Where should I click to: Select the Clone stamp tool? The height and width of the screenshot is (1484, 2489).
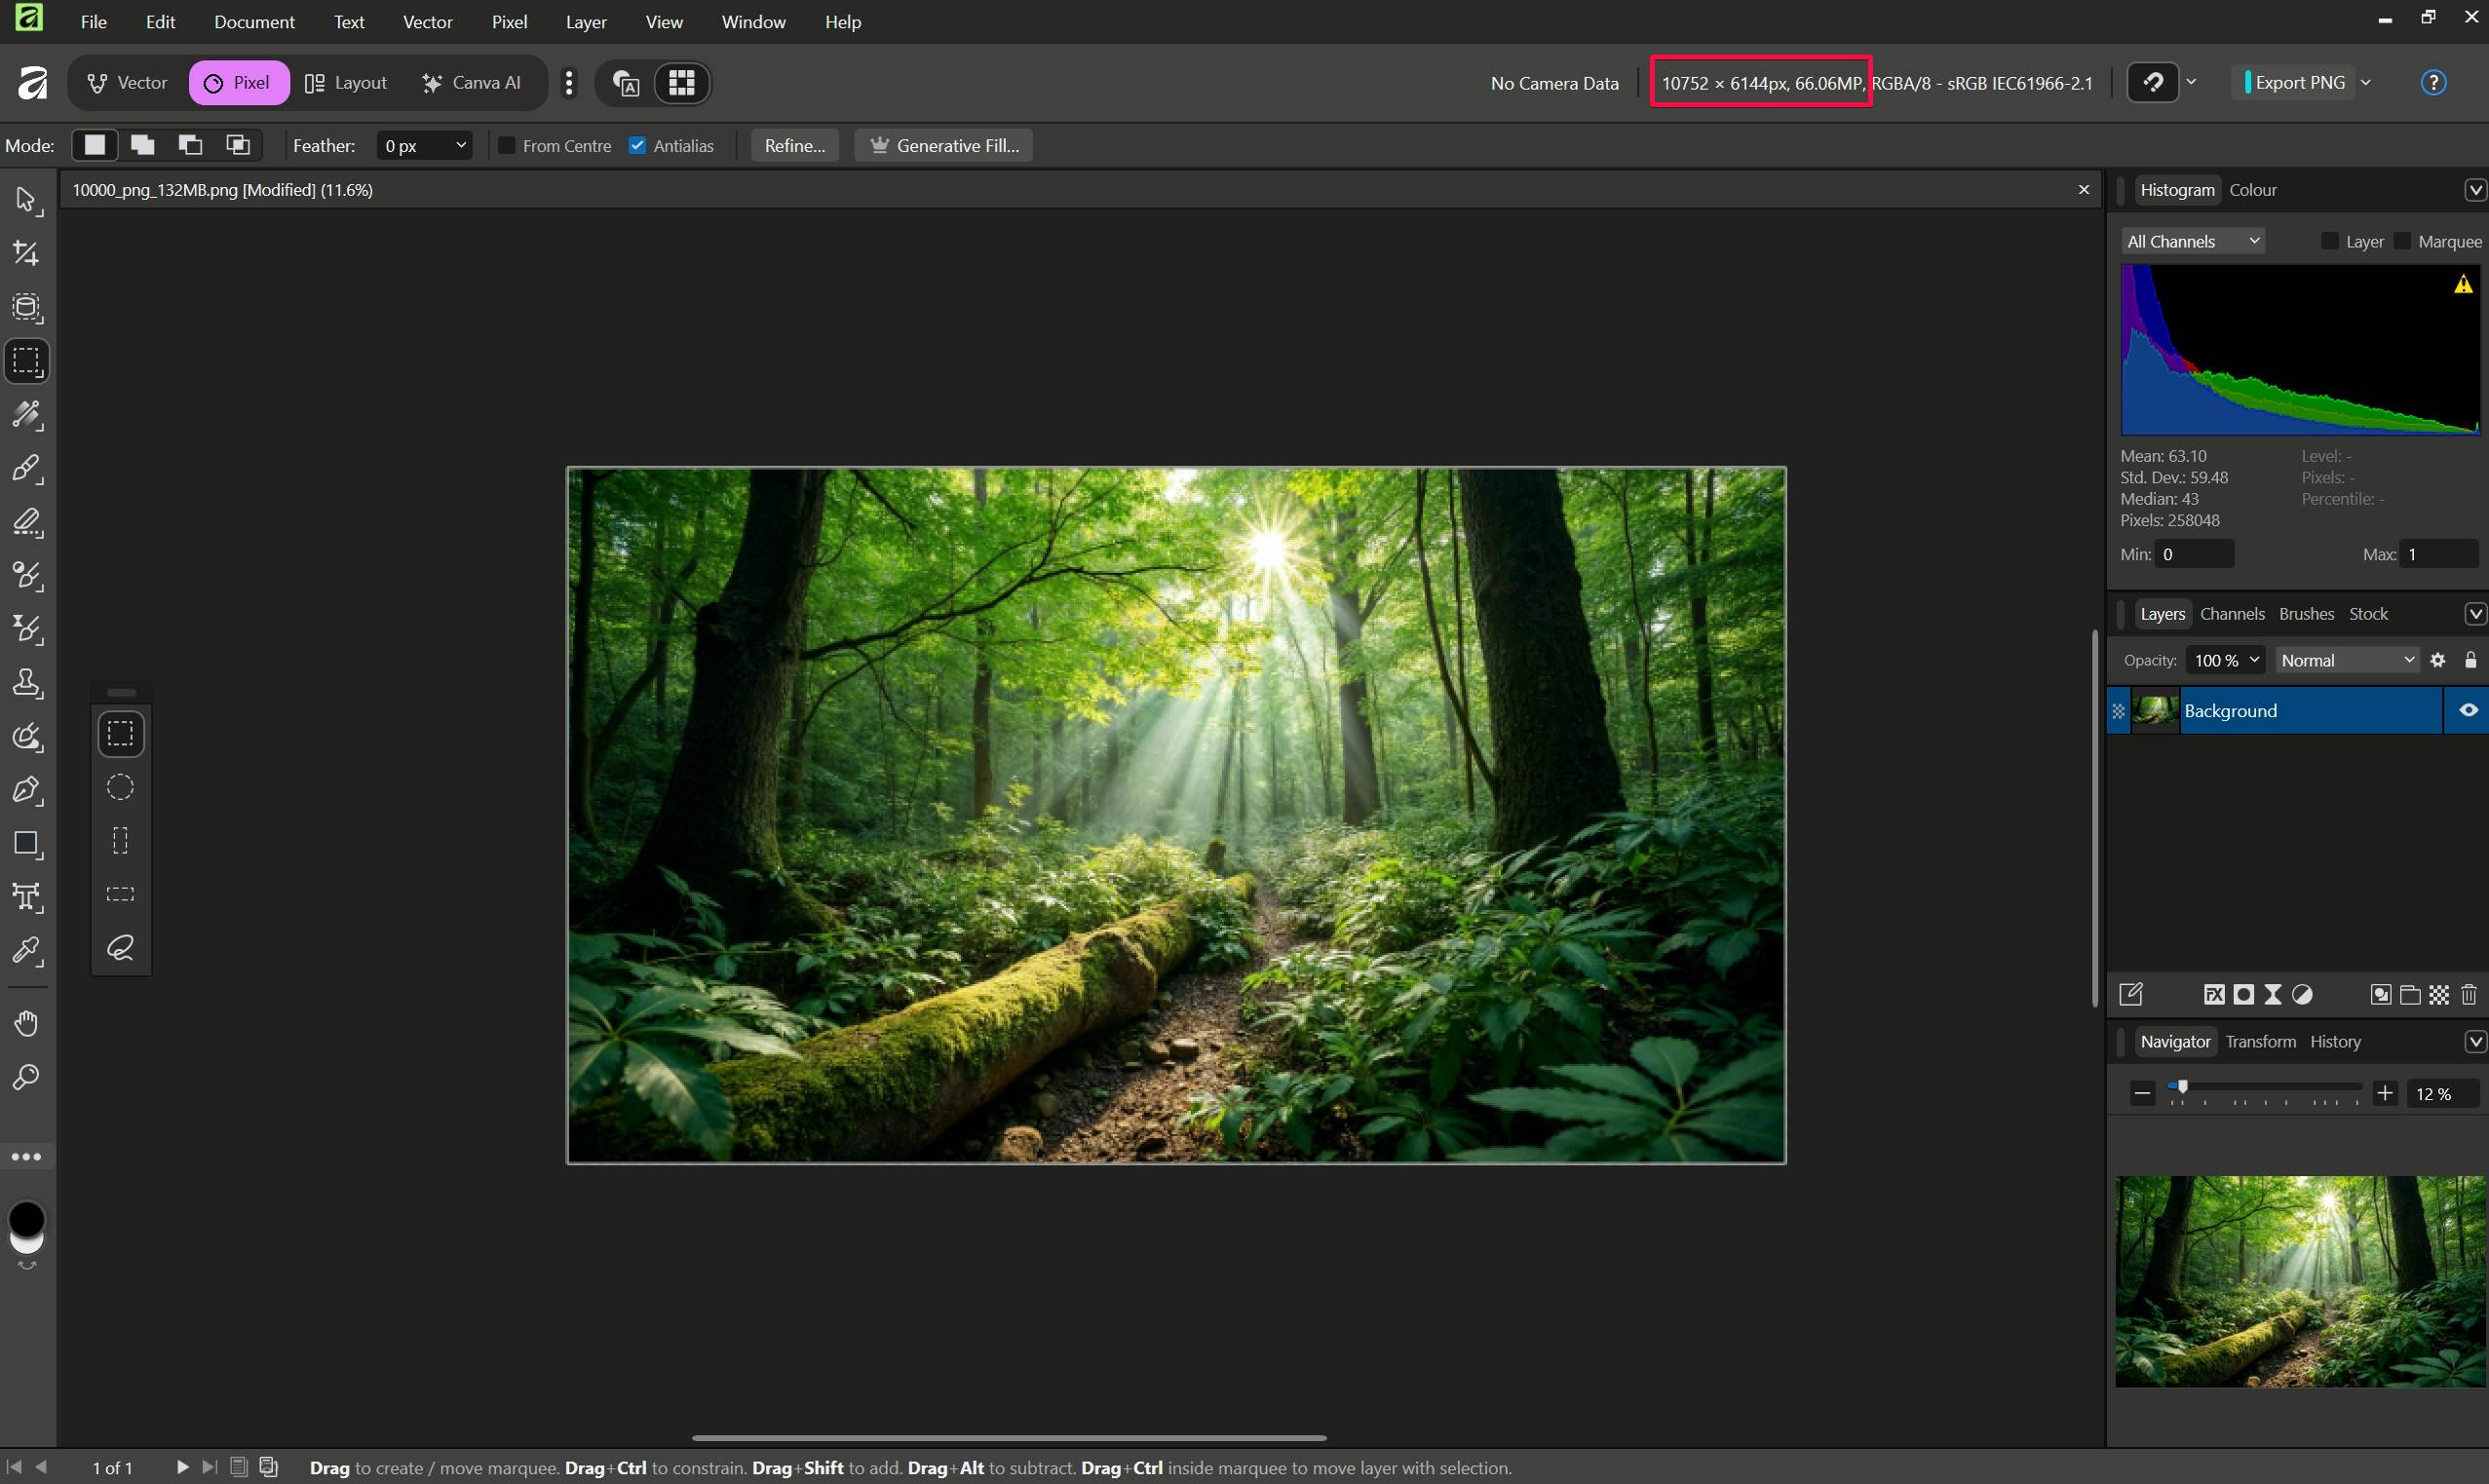point(26,683)
